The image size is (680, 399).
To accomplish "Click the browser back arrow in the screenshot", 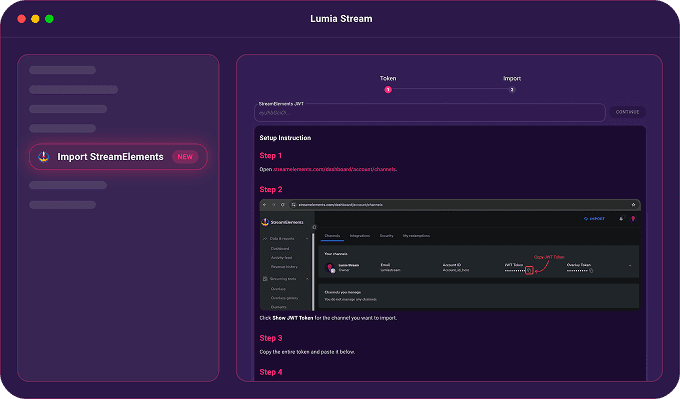I will tap(265, 205).
